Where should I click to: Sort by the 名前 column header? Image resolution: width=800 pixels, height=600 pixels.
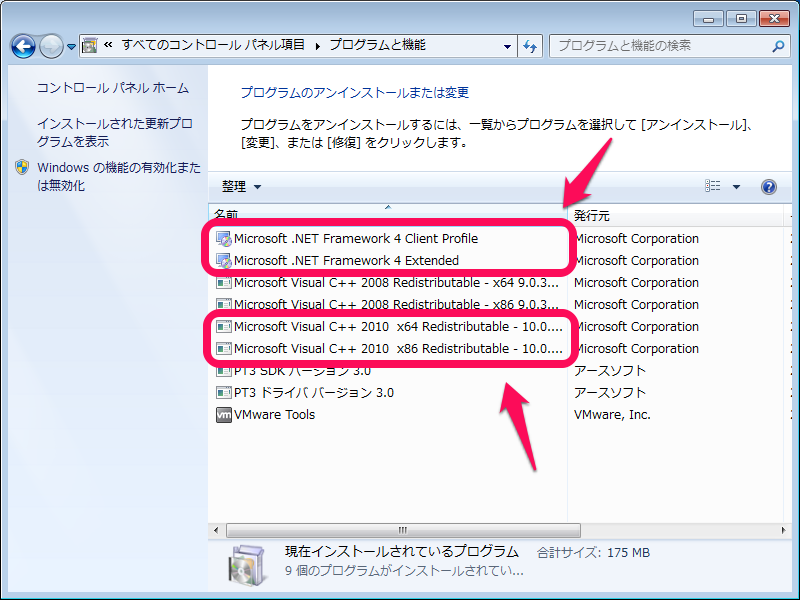[x=388, y=214]
